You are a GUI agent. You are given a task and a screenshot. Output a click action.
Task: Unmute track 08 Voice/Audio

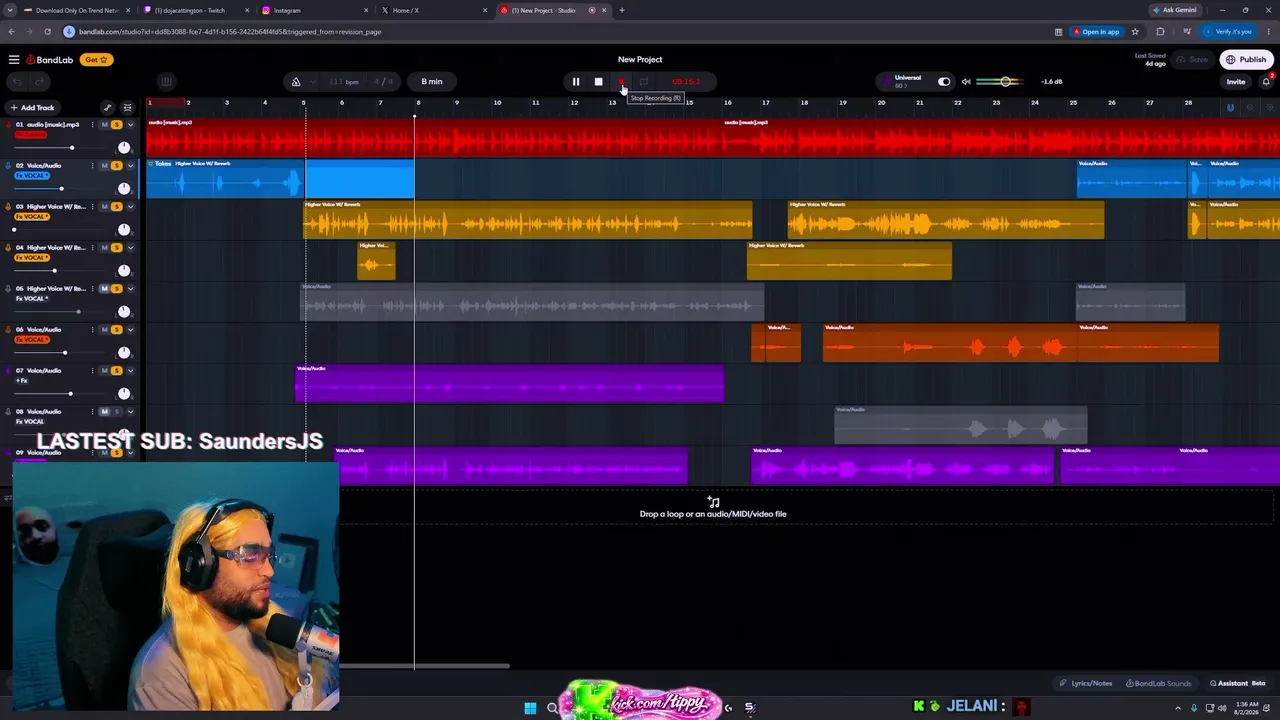tap(104, 412)
